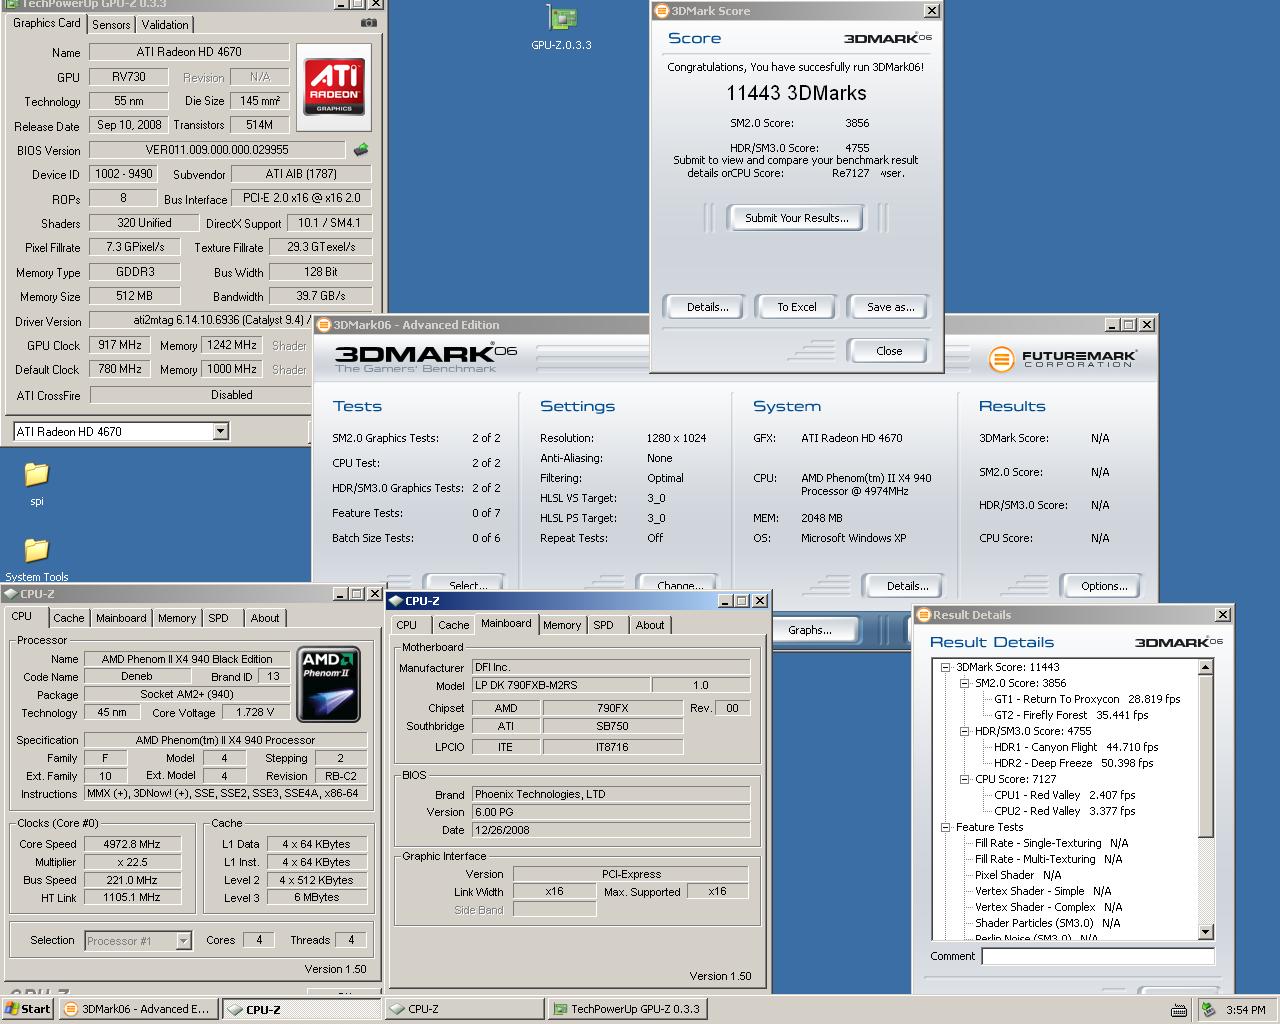Viewport: 1280px width, 1024px height.
Task: Select CPU2 - Red Valley result row
Action: (x=1064, y=811)
